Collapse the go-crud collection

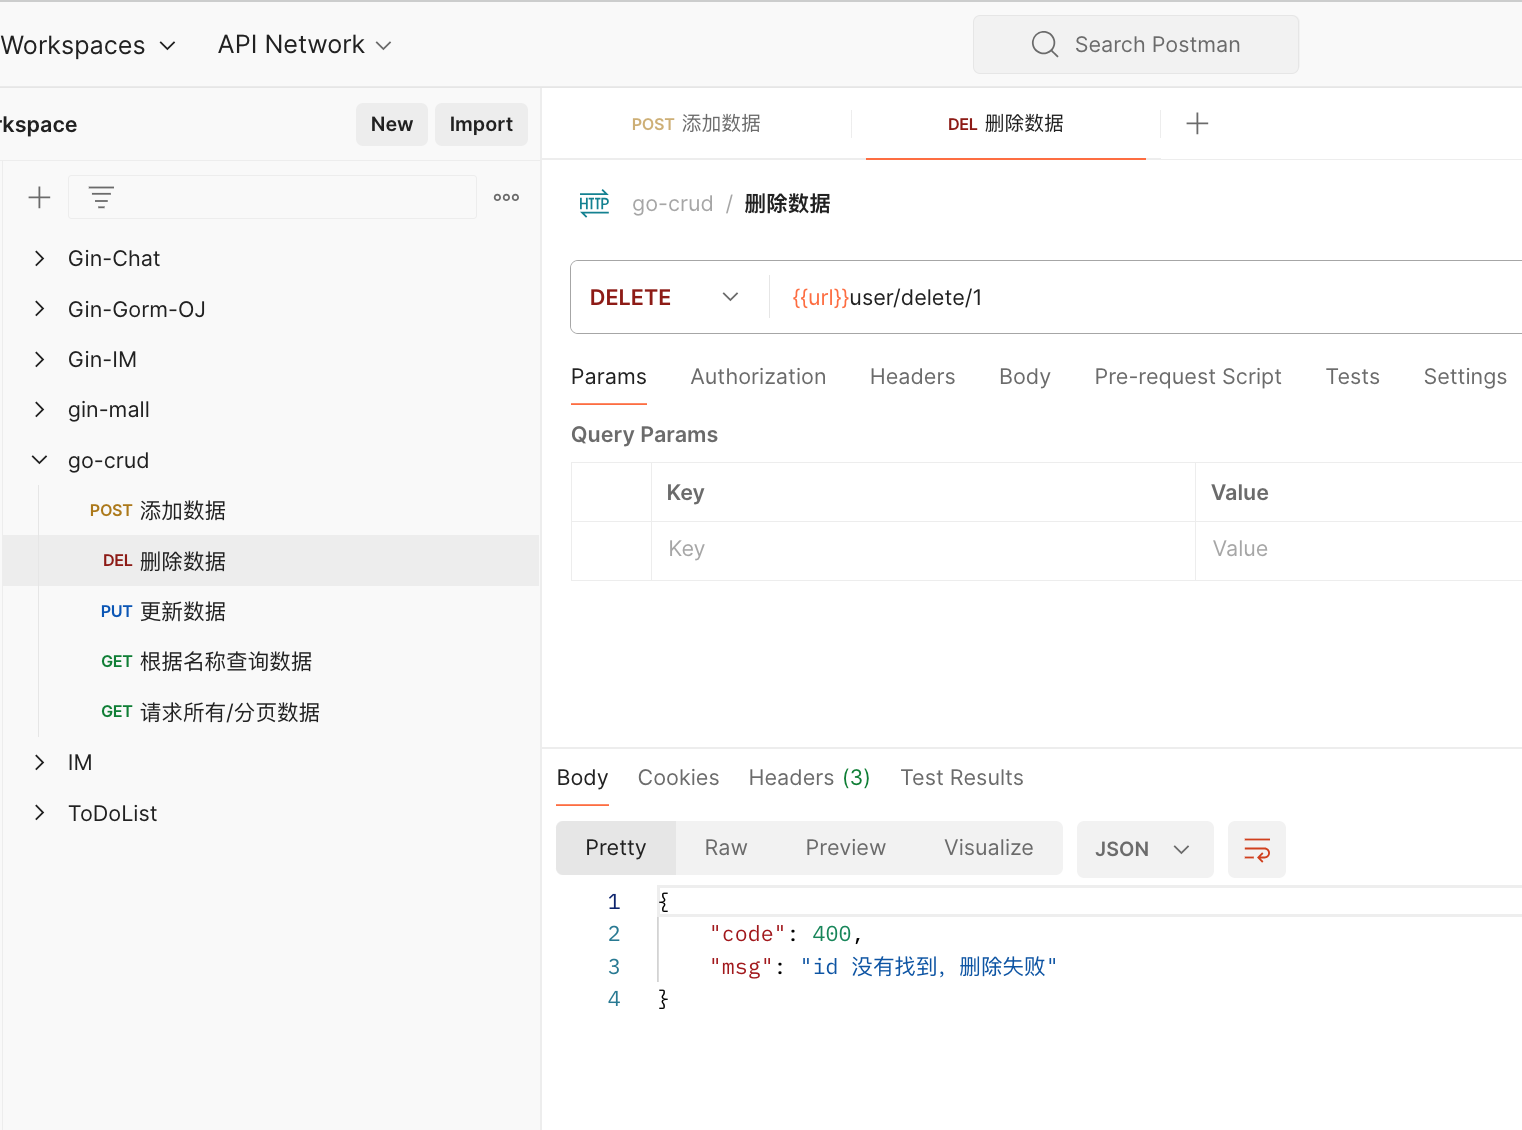tap(39, 461)
